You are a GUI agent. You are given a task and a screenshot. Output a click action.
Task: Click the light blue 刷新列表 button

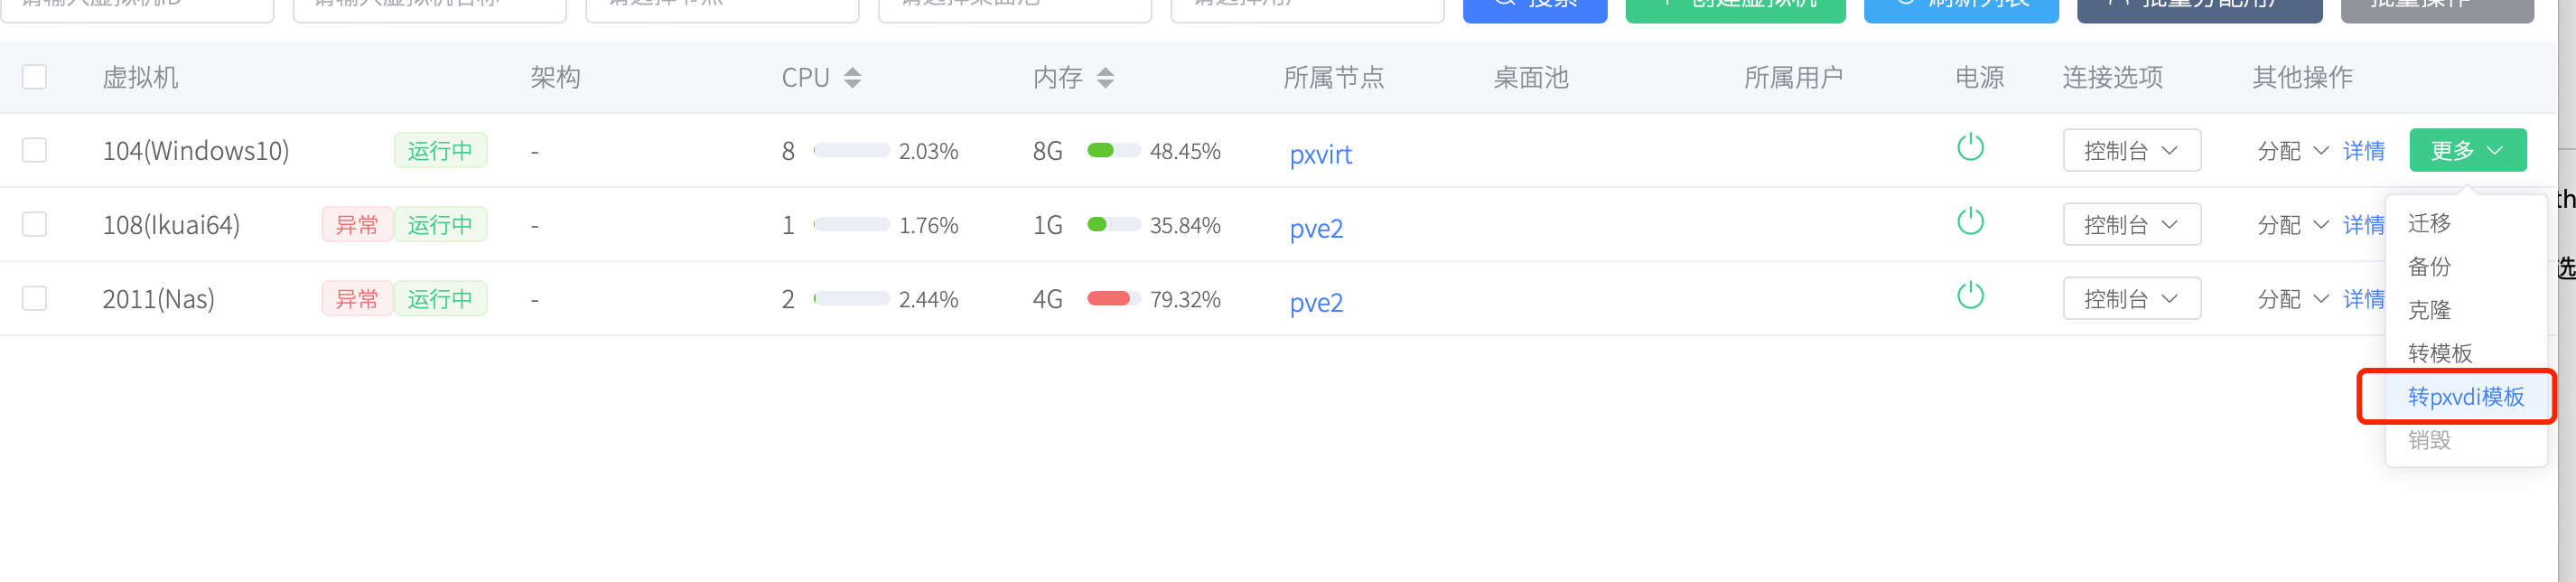click(1960, 8)
